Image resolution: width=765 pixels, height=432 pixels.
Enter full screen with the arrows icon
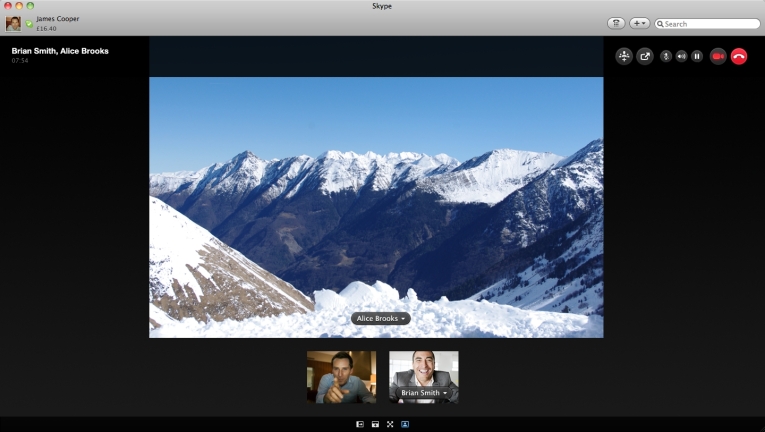click(390, 424)
